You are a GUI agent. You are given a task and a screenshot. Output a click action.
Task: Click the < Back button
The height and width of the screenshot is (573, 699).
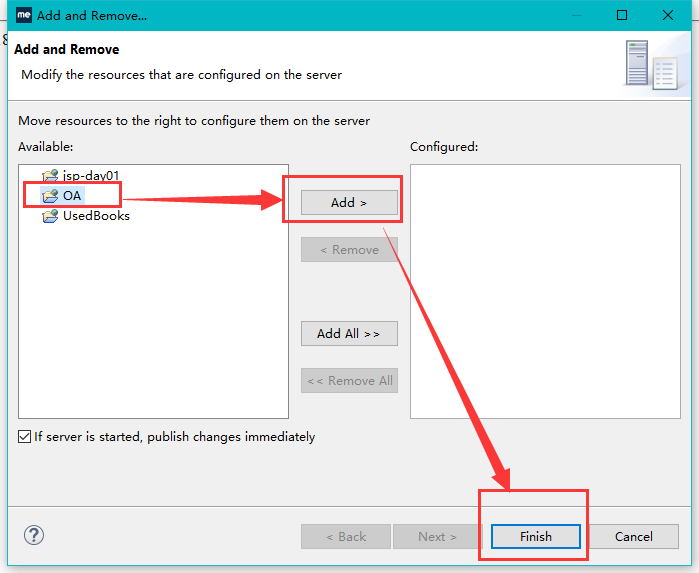point(346,536)
